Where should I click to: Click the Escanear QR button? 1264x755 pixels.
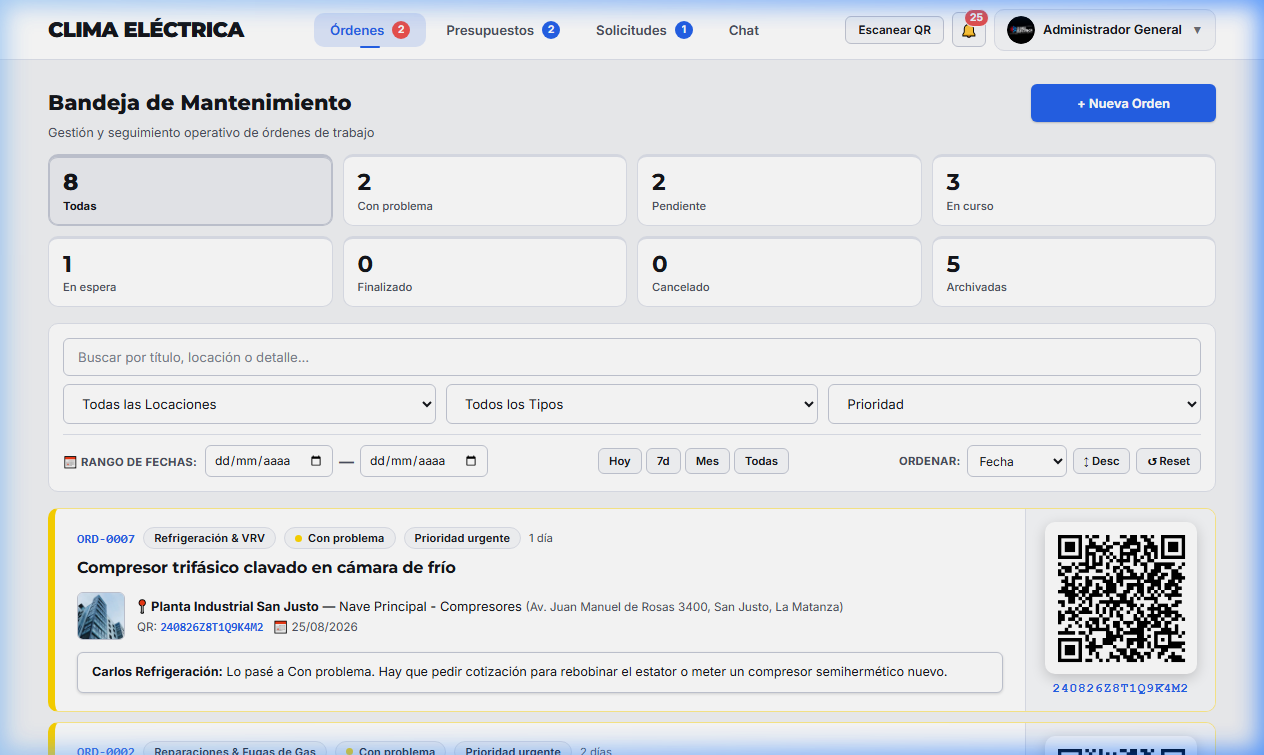point(894,30)
